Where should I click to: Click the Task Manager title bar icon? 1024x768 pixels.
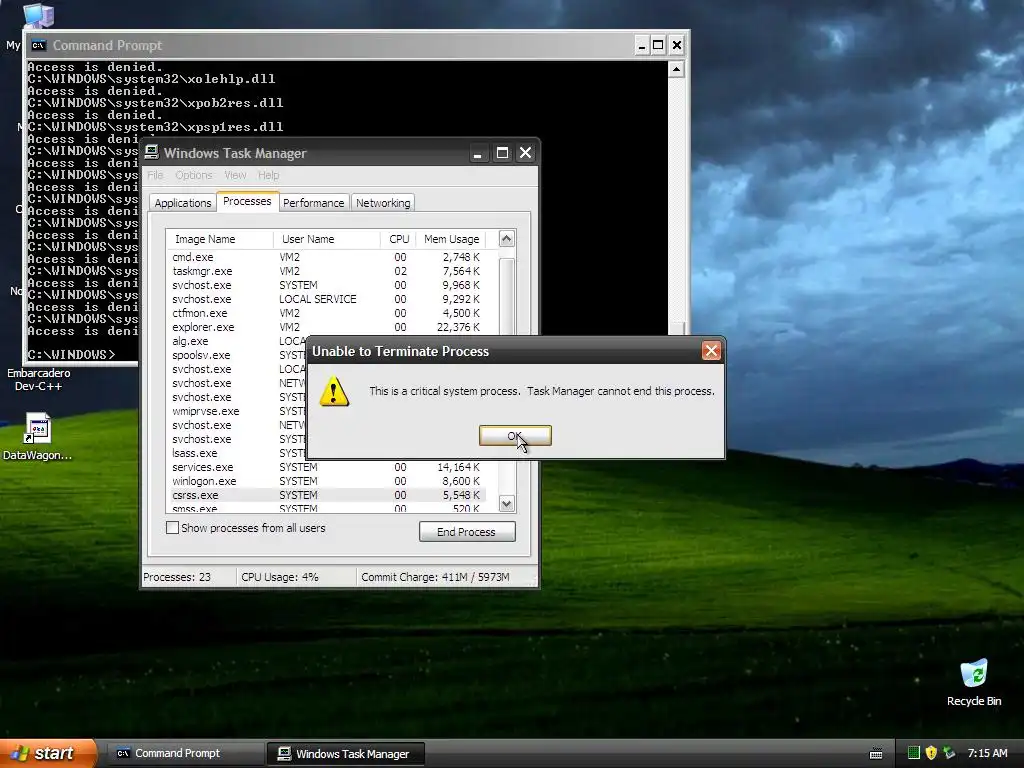click(x=152, y=152)
